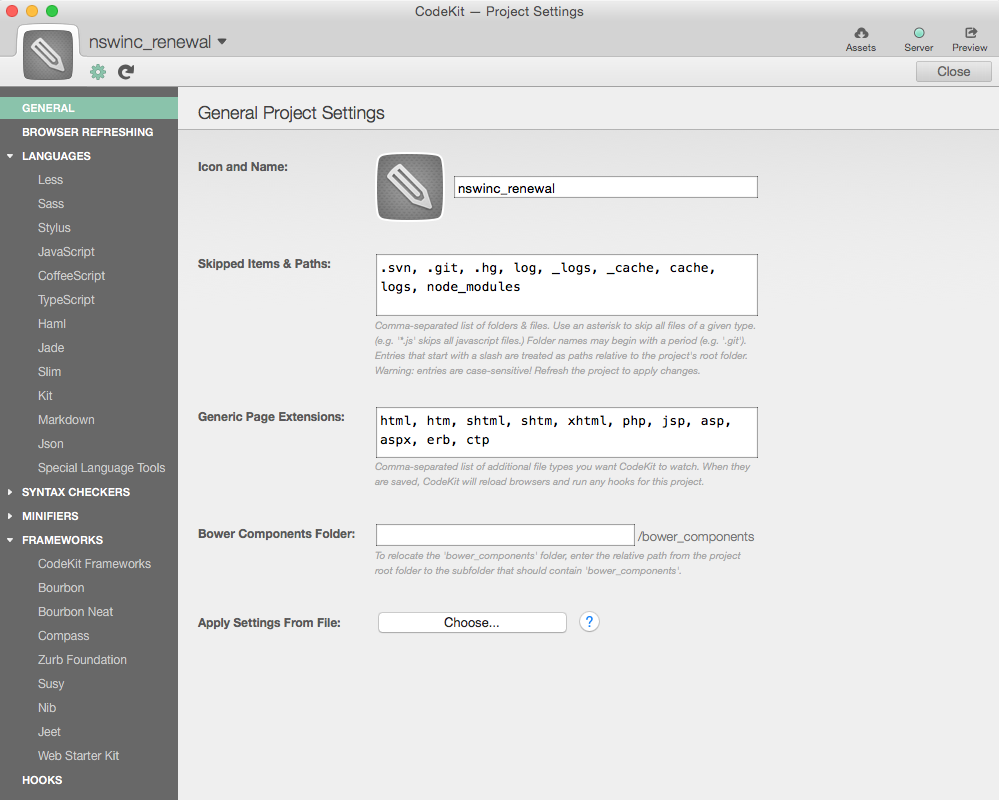Image resolution: width=999 pixels, height=800 pixels.
Task: Click the Apply Settings From File label
Action: [x=270, y=623]
